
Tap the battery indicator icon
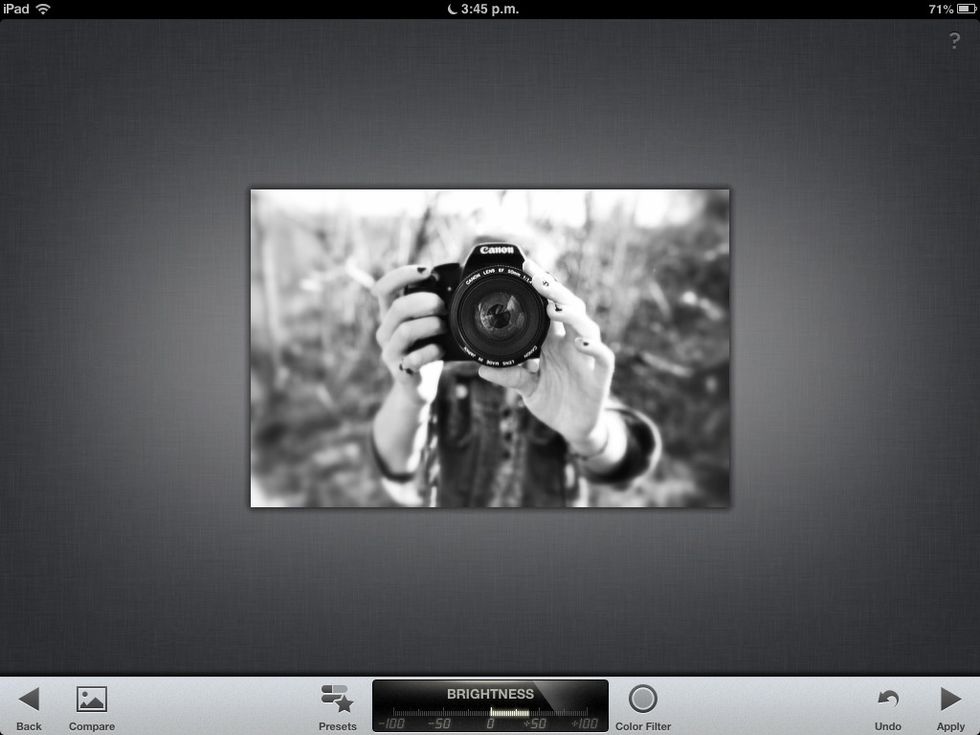tap(966, 9)
